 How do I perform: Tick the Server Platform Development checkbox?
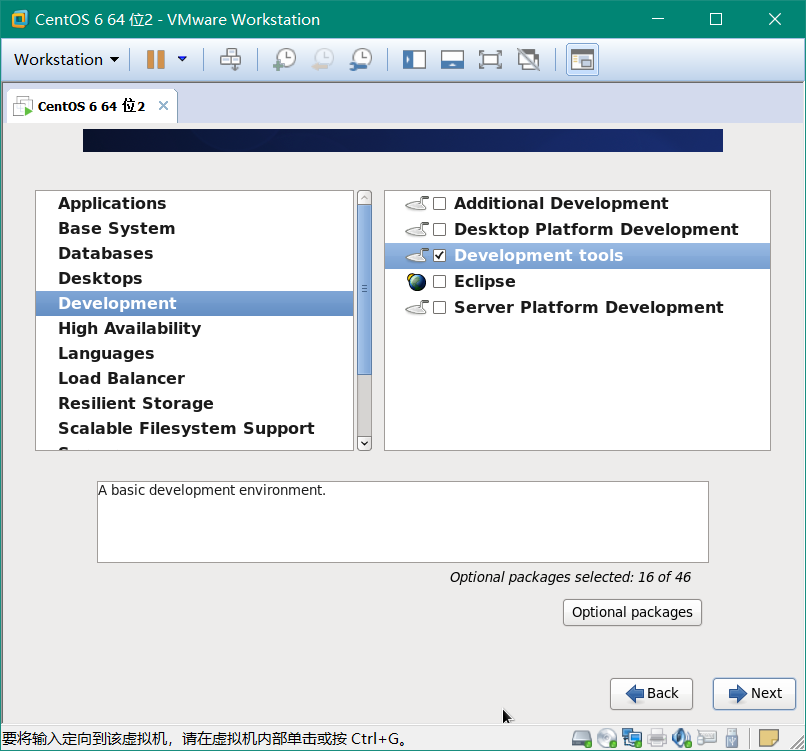click(439, 308)
